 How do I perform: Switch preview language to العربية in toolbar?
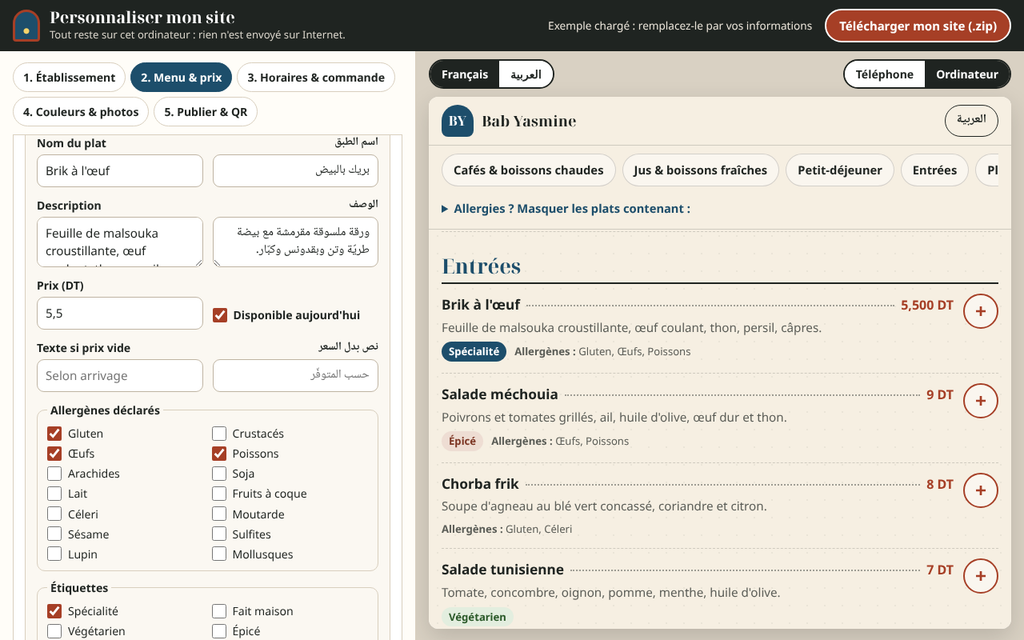coord(526,74)
